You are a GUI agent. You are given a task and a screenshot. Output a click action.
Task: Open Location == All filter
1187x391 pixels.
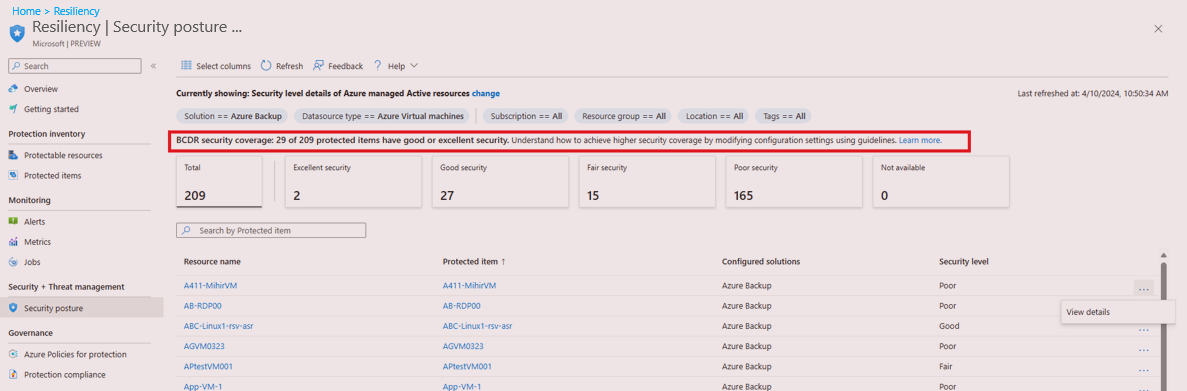tap(714, 116)
